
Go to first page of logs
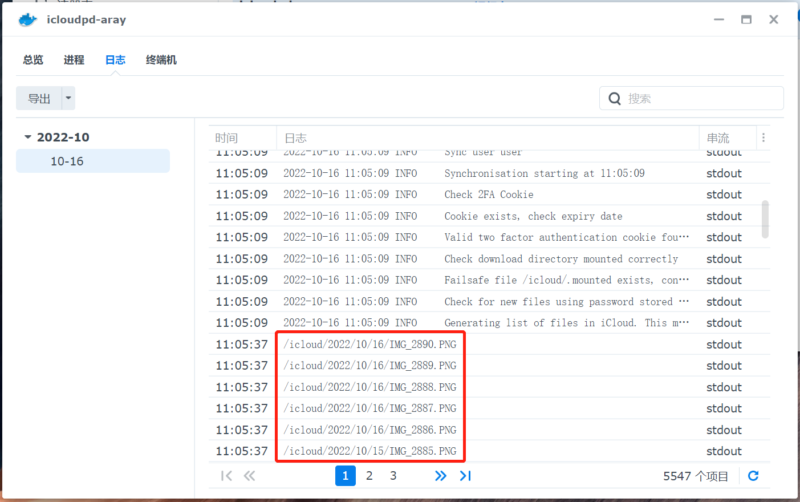coord(226,476)
